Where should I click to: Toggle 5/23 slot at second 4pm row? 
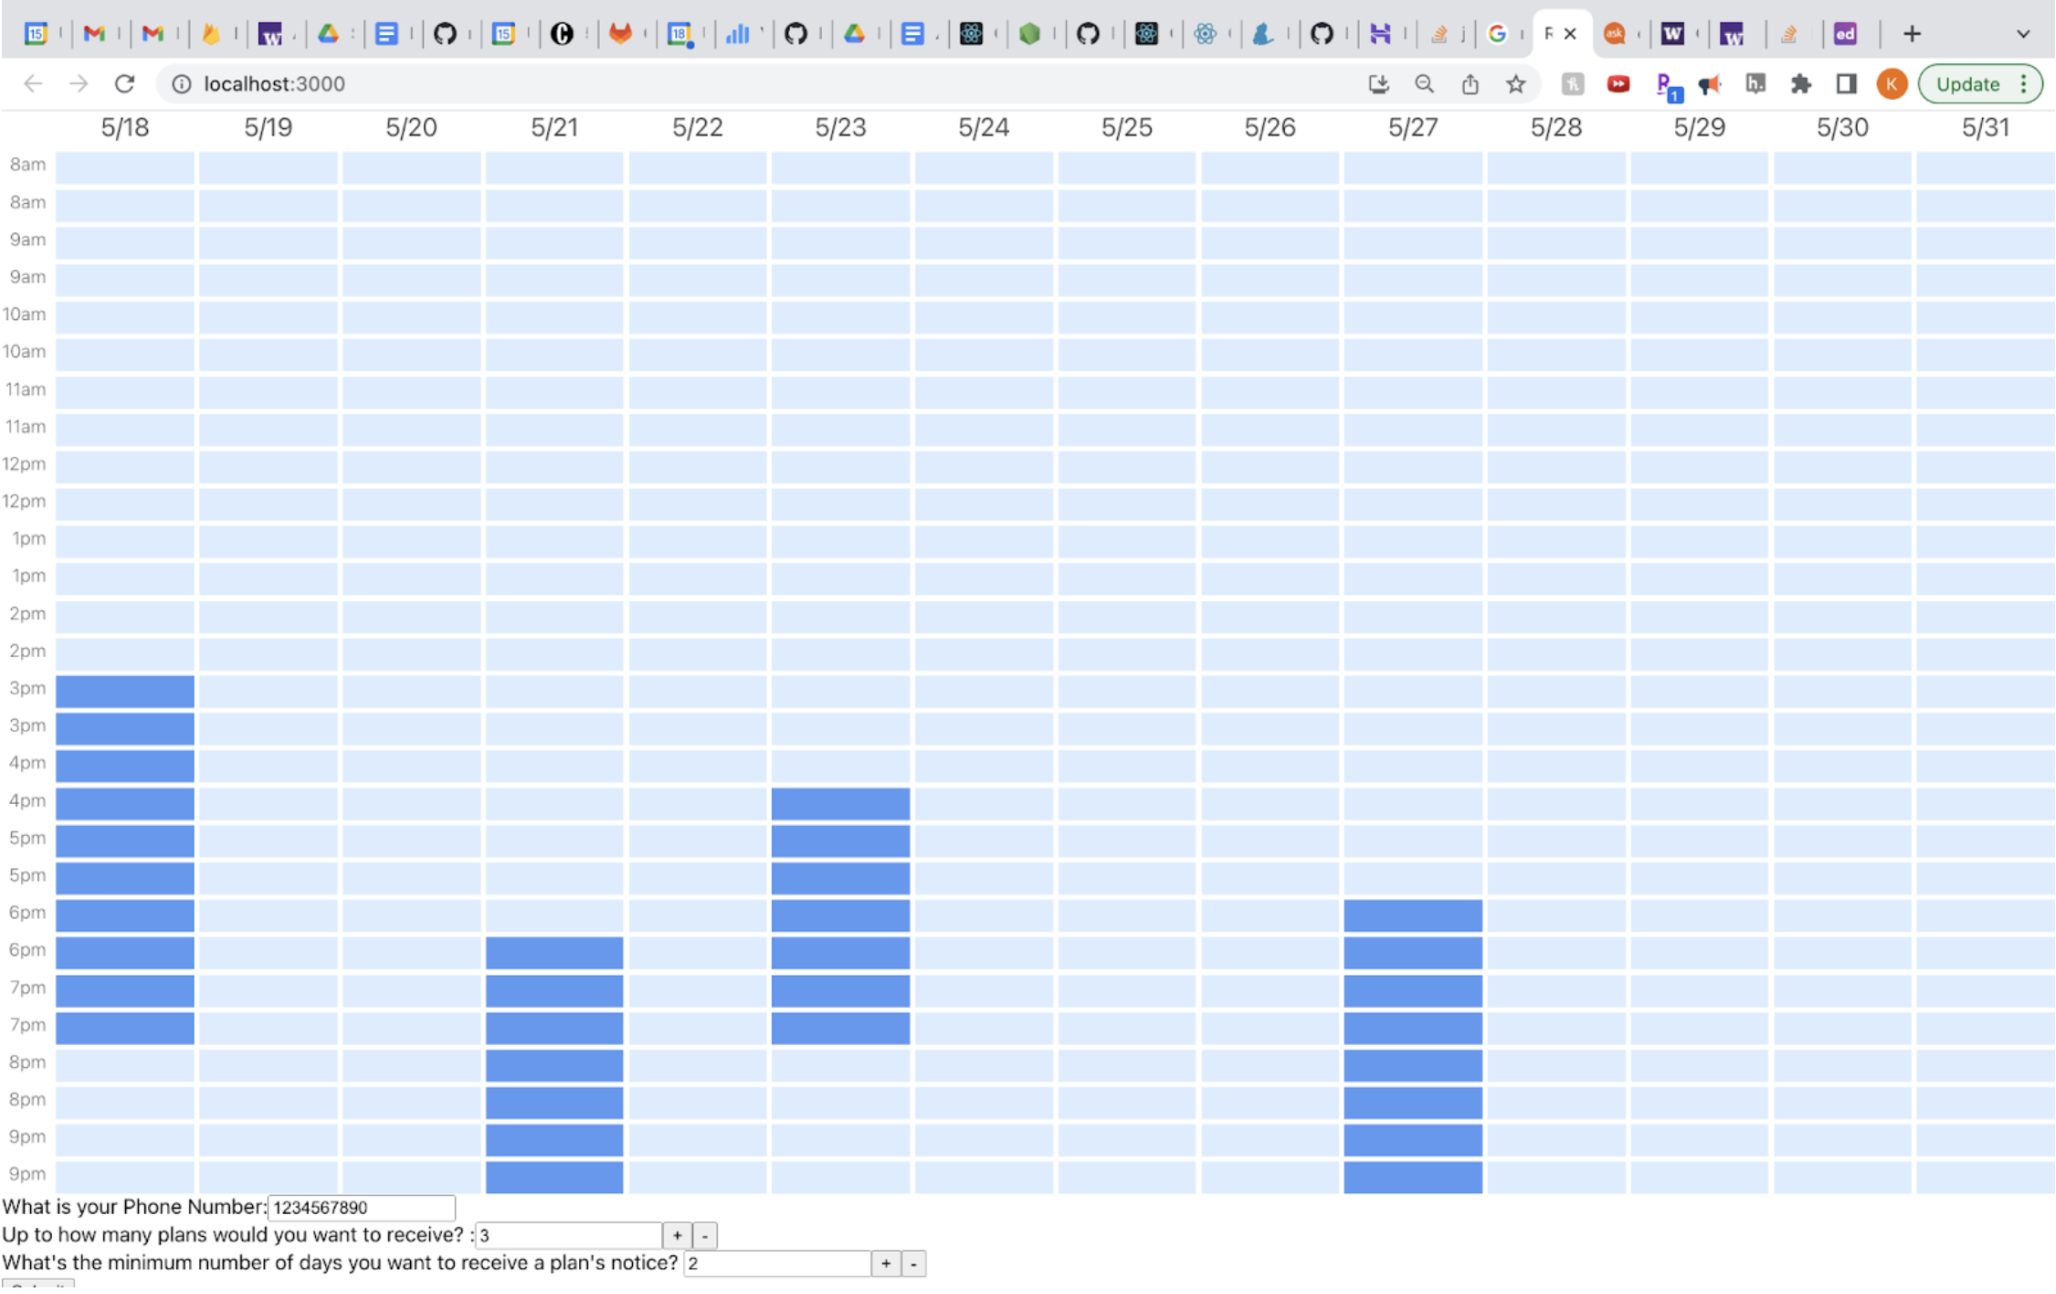click(840, 803)
